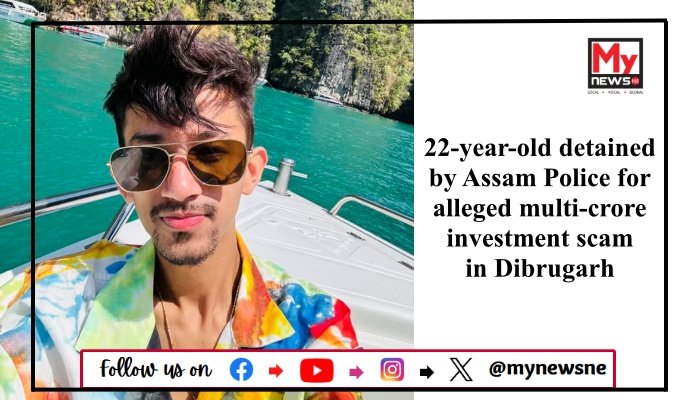Click the X (Twitter) logo
This screenshot has height=400, width=700.
(x=461, y=370)
